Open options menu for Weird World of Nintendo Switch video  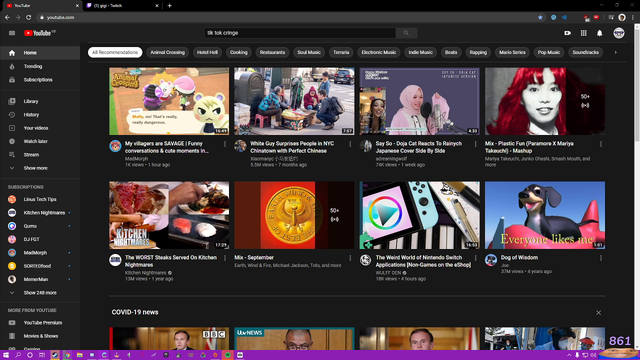(476, 258)
